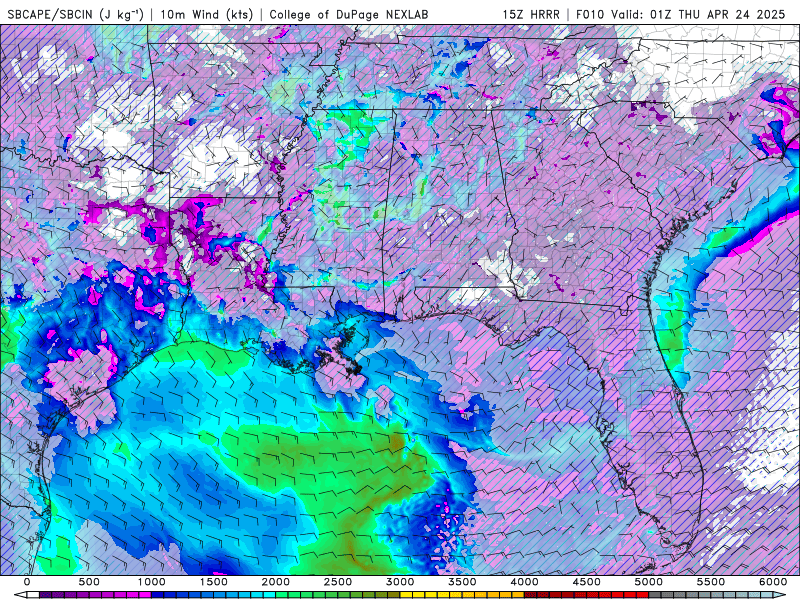Image resolution: width=800 pixels, height=600 pixels.
Task: Pick the yellow swatch just right of 3000
Action: (406, 595)
